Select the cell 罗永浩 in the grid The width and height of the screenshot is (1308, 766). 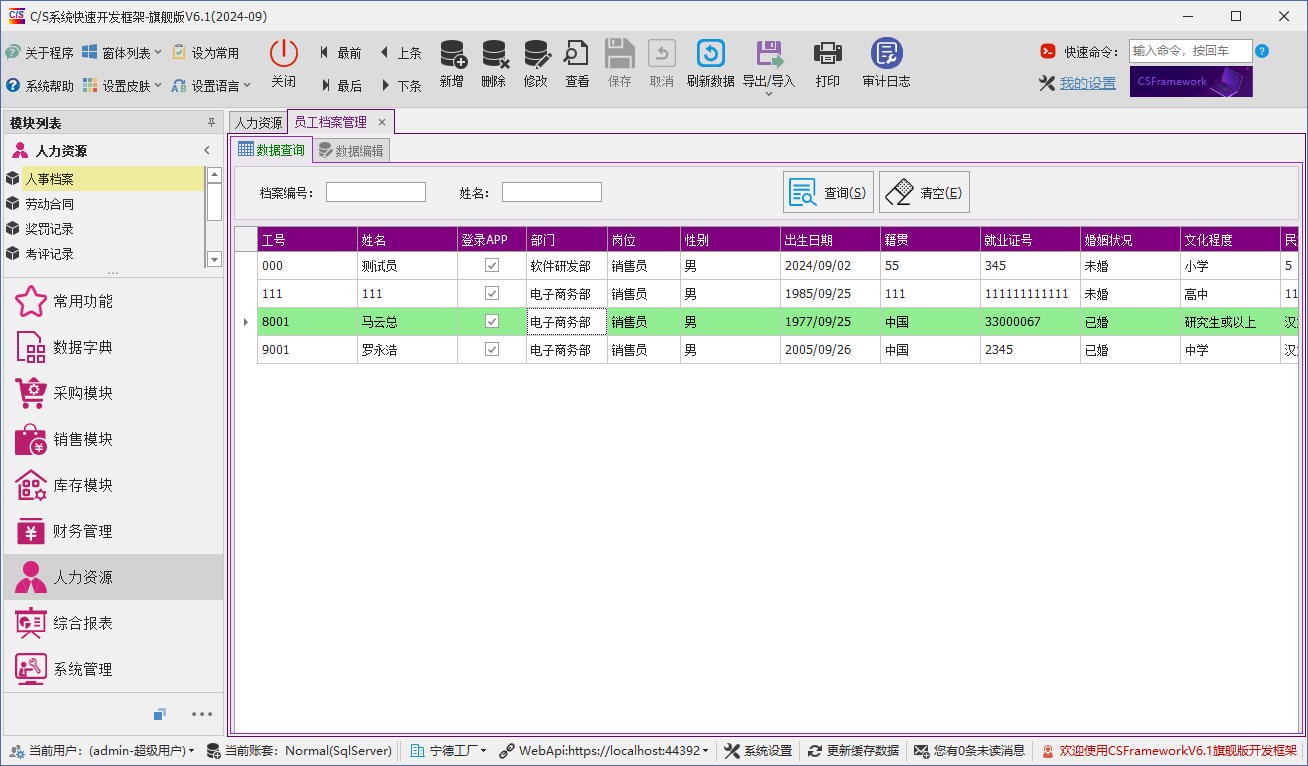point(407,350)
